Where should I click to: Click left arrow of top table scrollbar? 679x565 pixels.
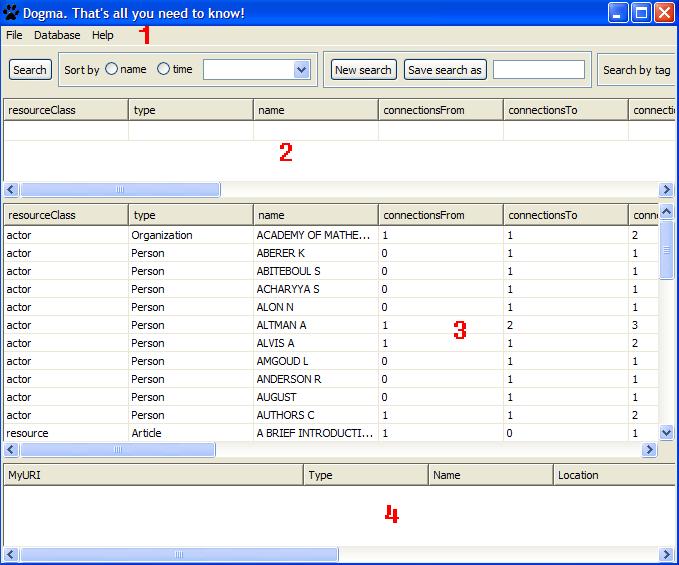click(x=11, y=190)
